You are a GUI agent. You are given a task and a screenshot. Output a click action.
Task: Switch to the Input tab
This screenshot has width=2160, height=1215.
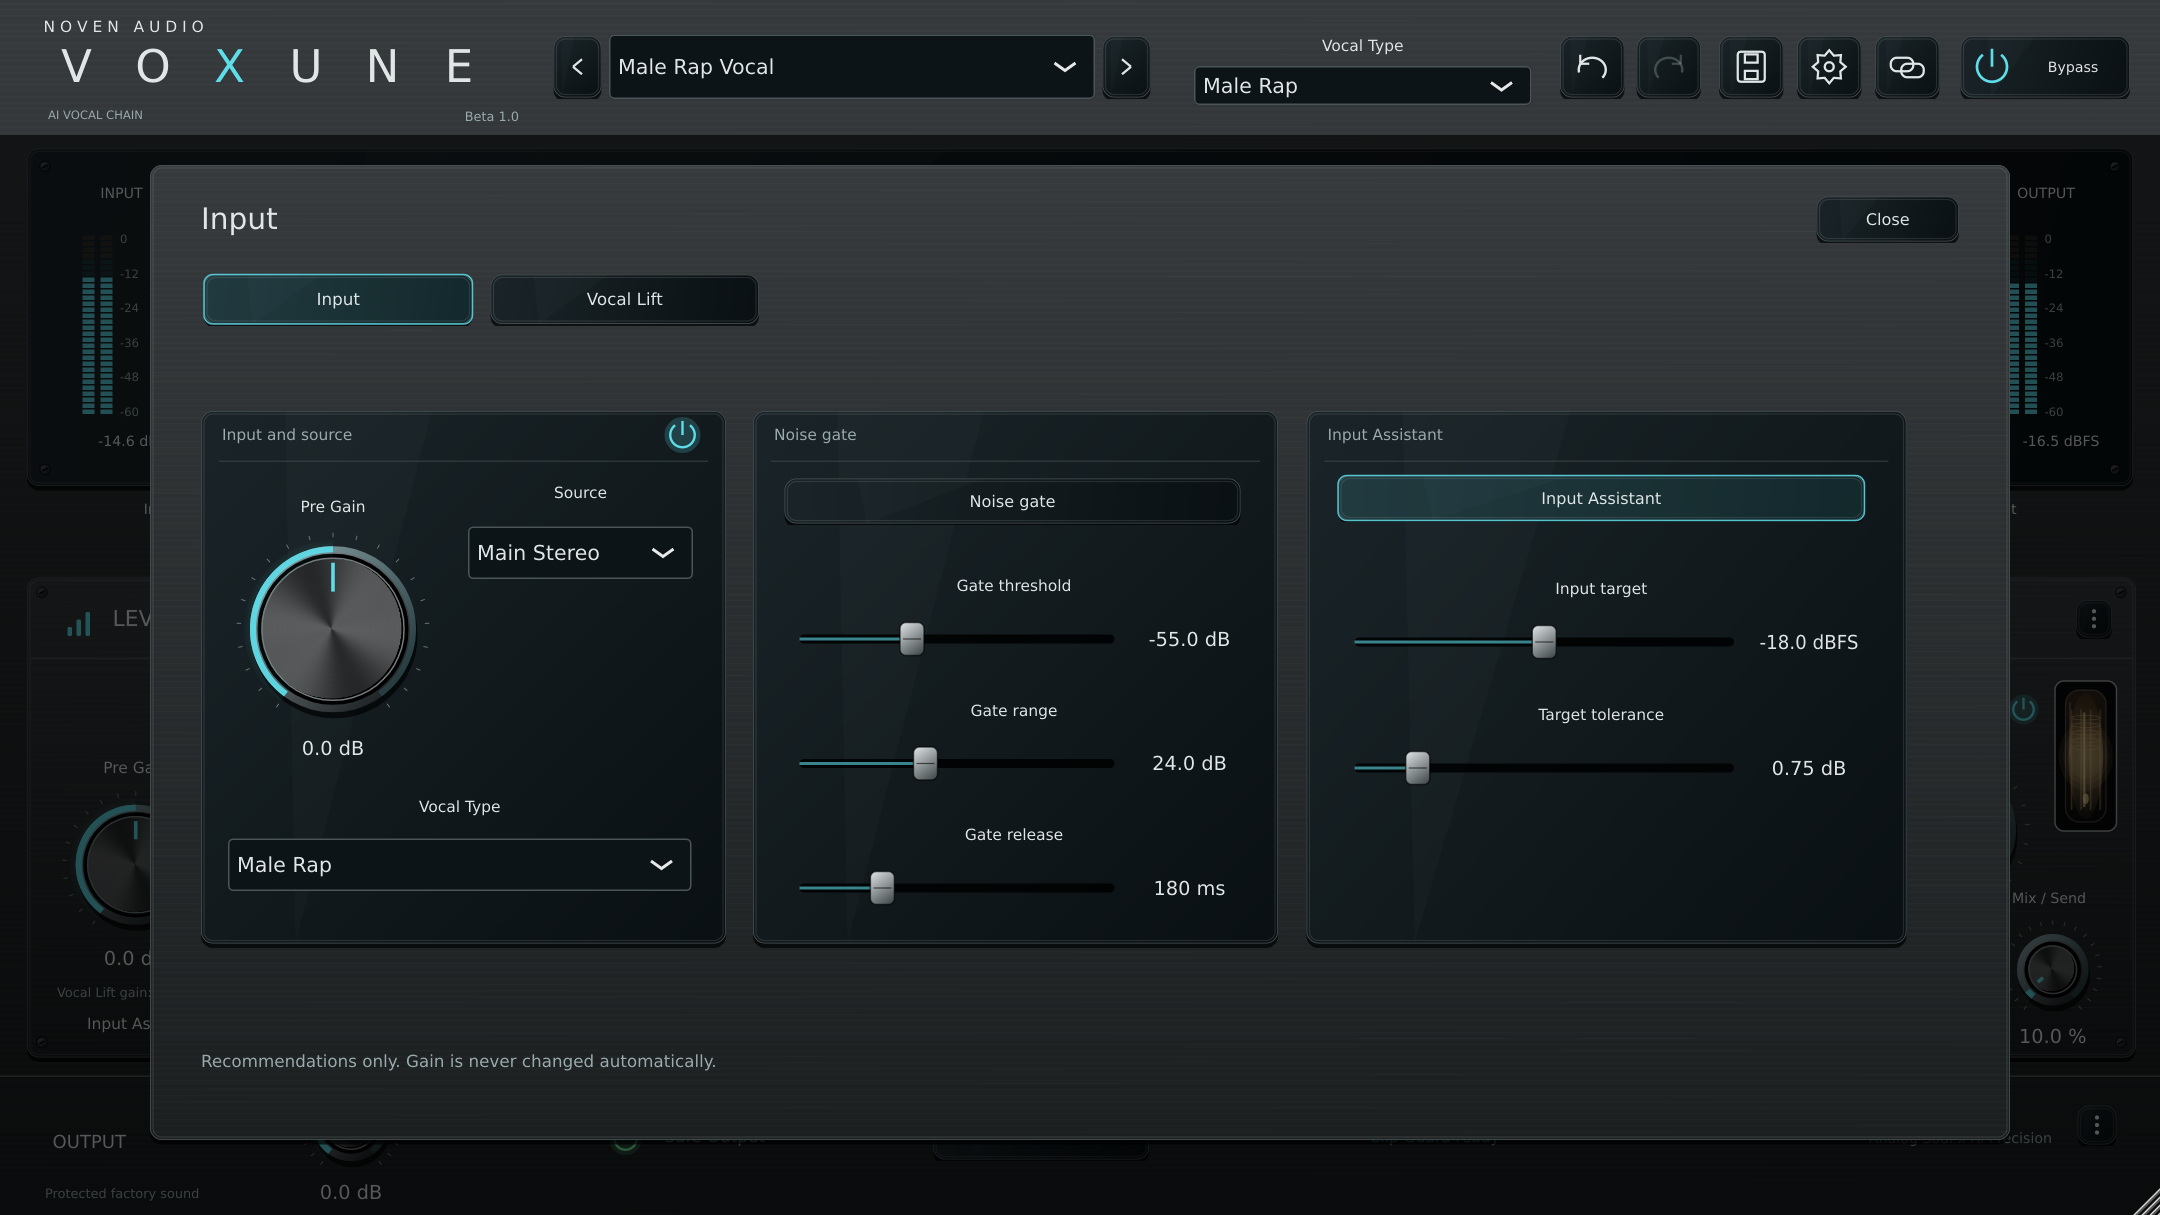coord(338,299)
